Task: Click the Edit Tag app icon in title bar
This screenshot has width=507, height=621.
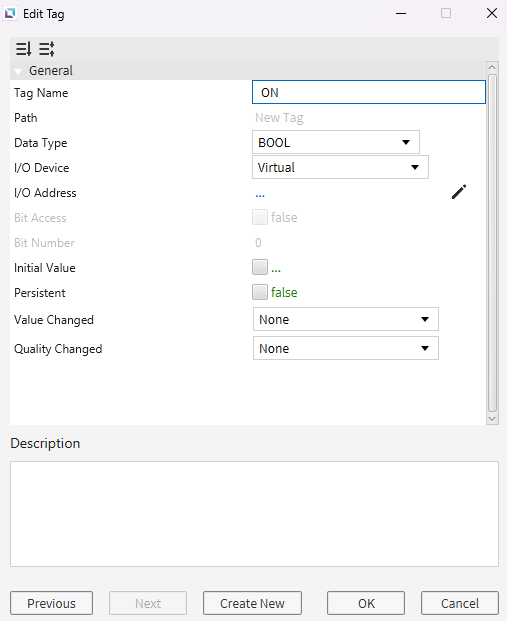Action: (x=10, y=13)
